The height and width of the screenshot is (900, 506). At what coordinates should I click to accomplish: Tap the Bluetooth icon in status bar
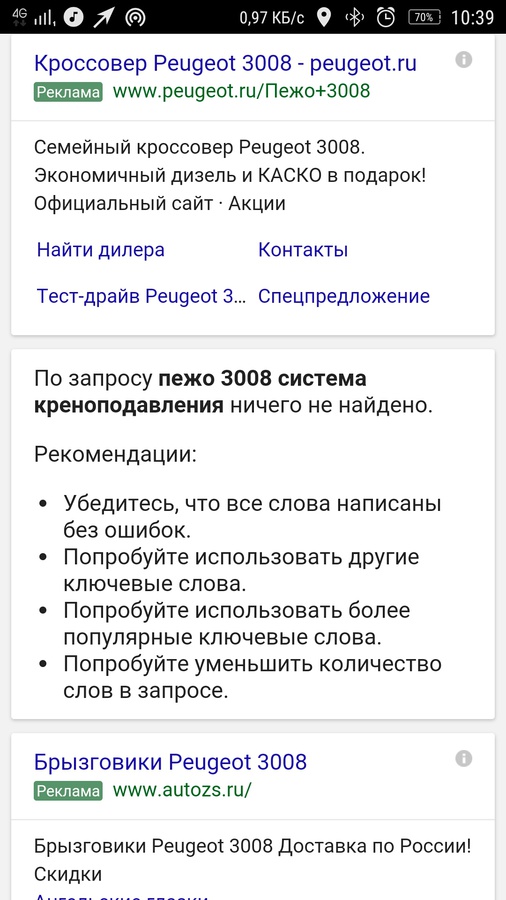[355, 18]
